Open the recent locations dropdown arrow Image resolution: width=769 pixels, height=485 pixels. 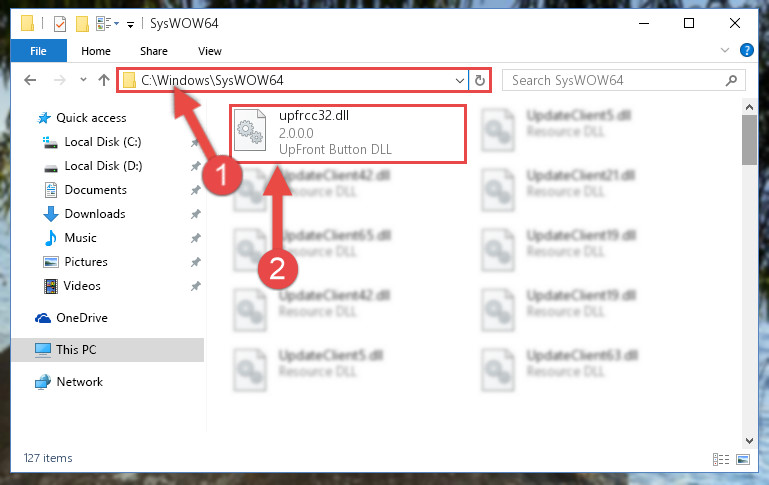tap(83, 79)
